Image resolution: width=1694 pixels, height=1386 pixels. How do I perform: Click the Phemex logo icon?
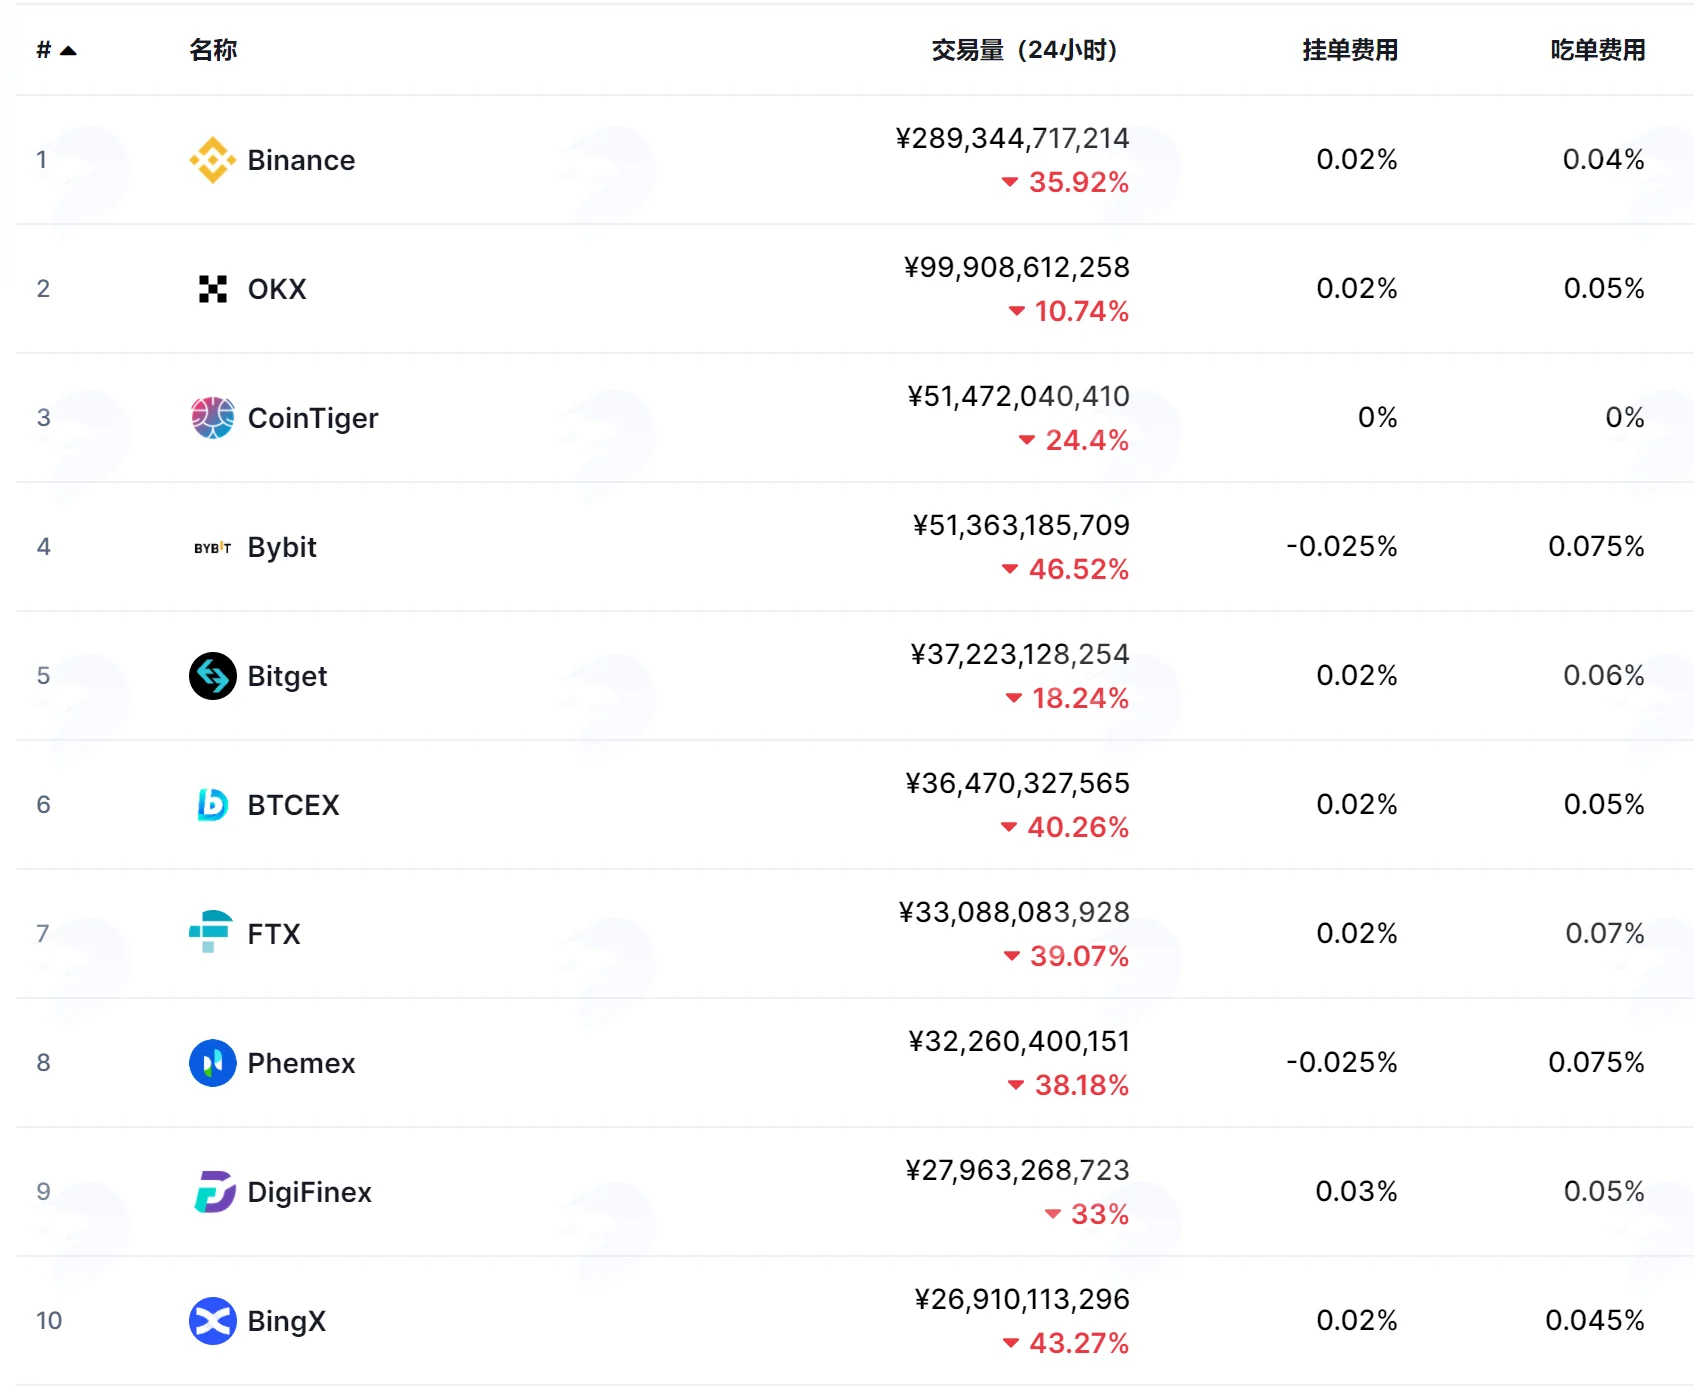point(212,1063)
